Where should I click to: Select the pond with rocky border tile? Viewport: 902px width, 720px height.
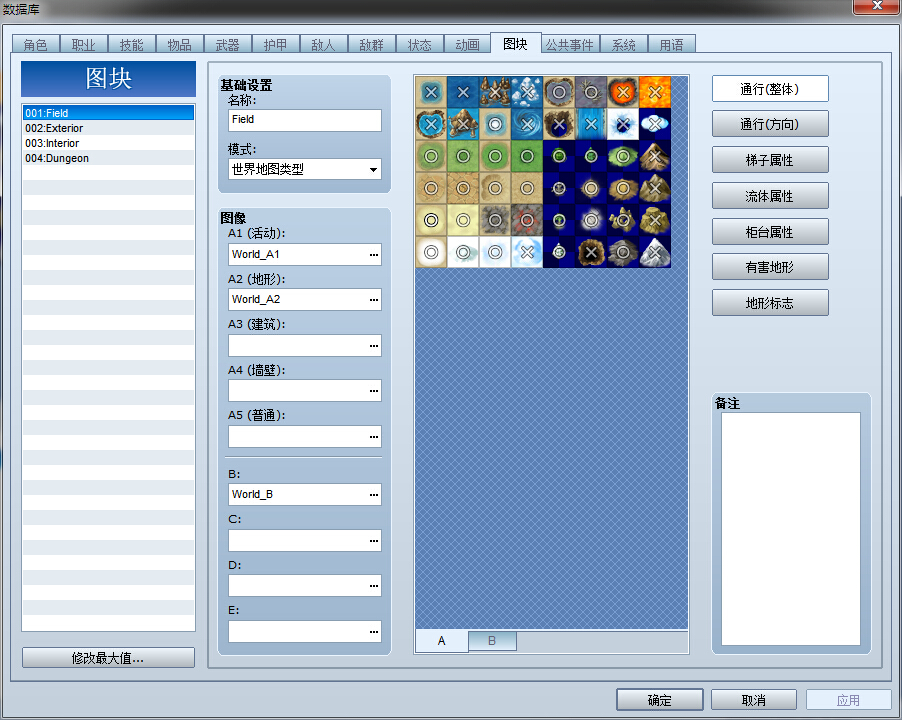click(431, 124)
